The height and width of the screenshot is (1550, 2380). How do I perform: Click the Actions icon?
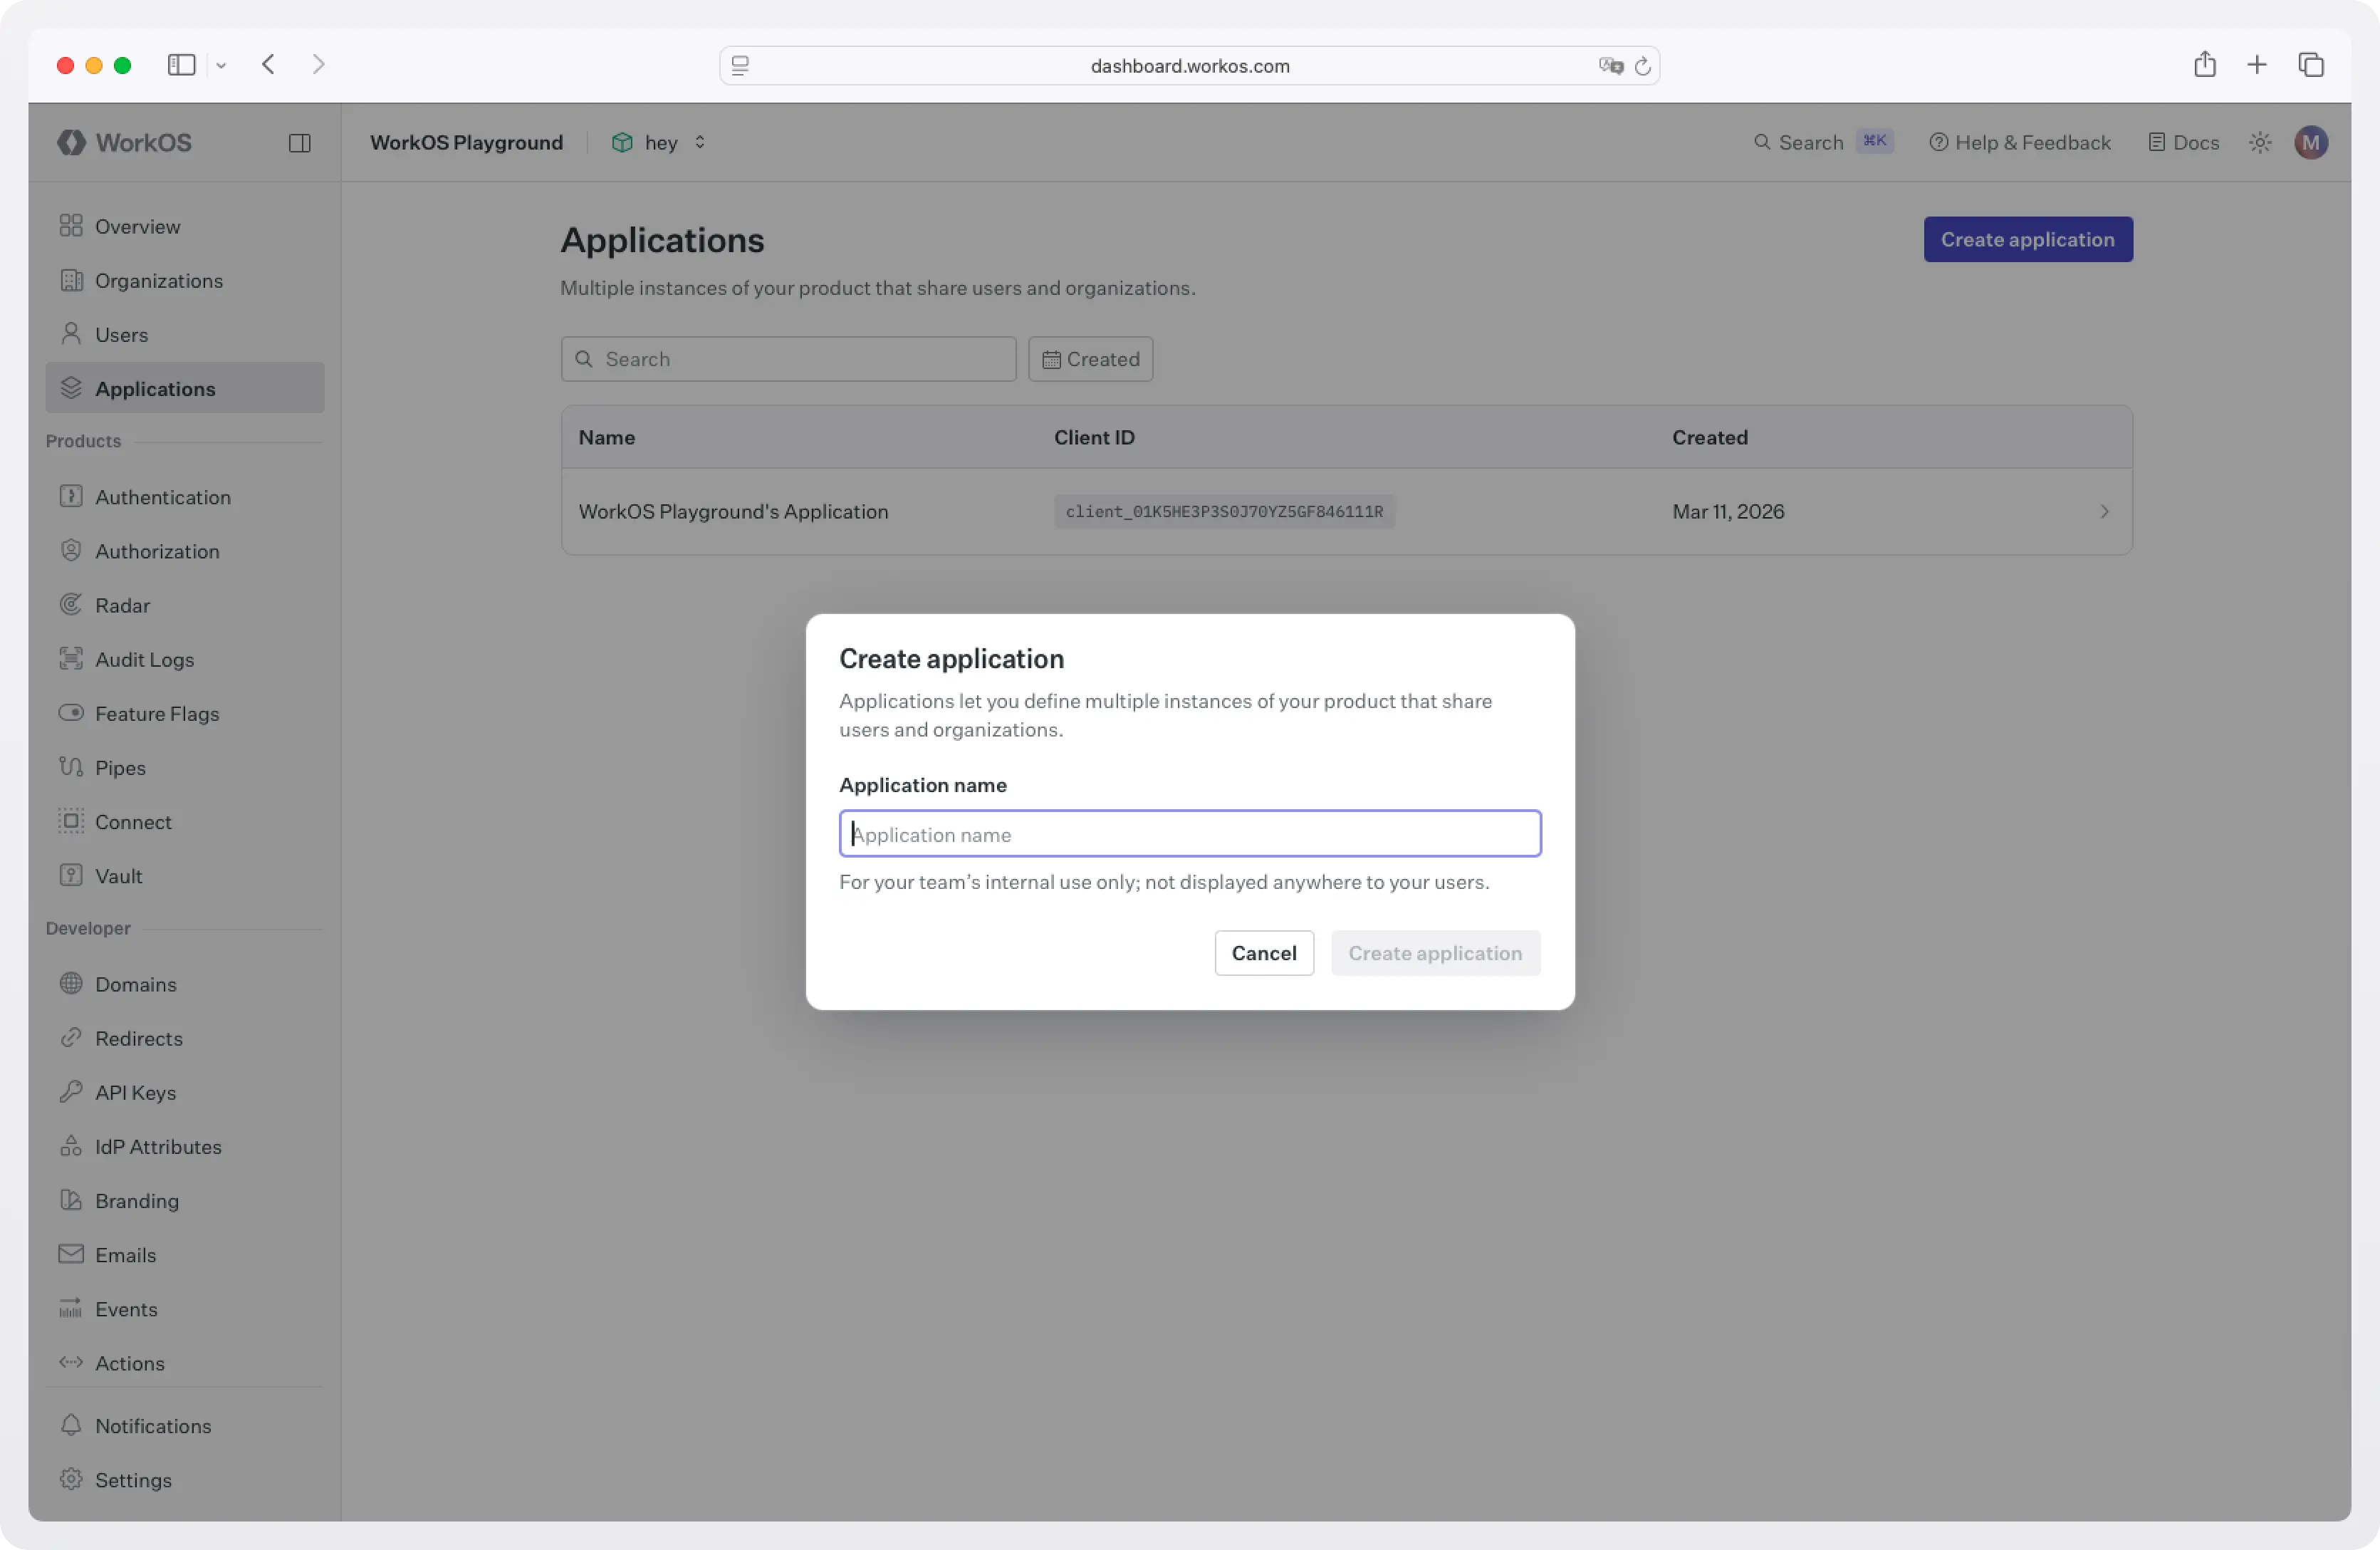(71, 1361)
